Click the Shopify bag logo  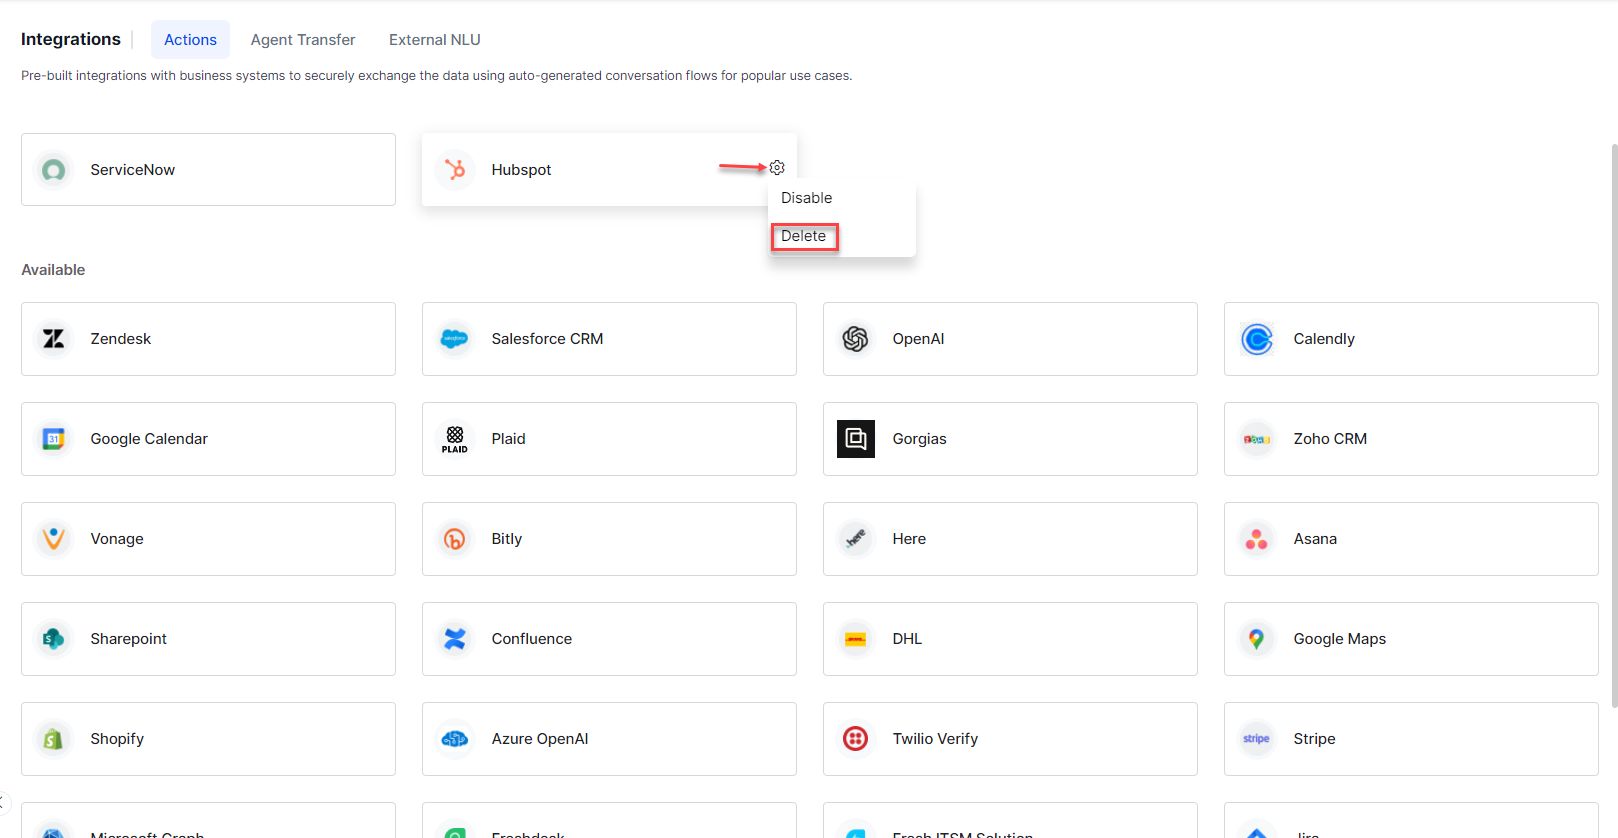(x=54, y=739)
